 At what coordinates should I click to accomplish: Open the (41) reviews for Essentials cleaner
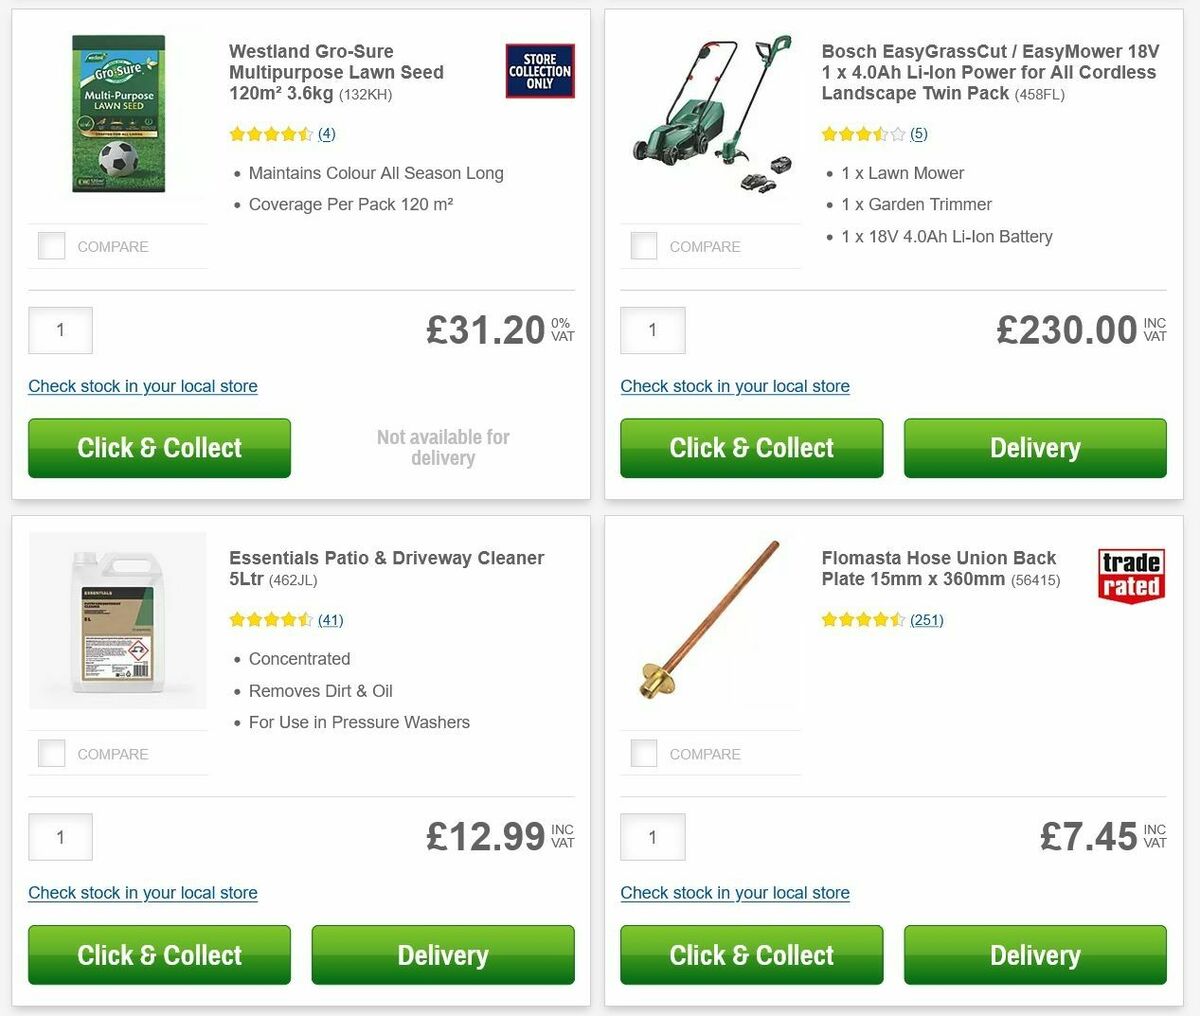click(331, 620)
